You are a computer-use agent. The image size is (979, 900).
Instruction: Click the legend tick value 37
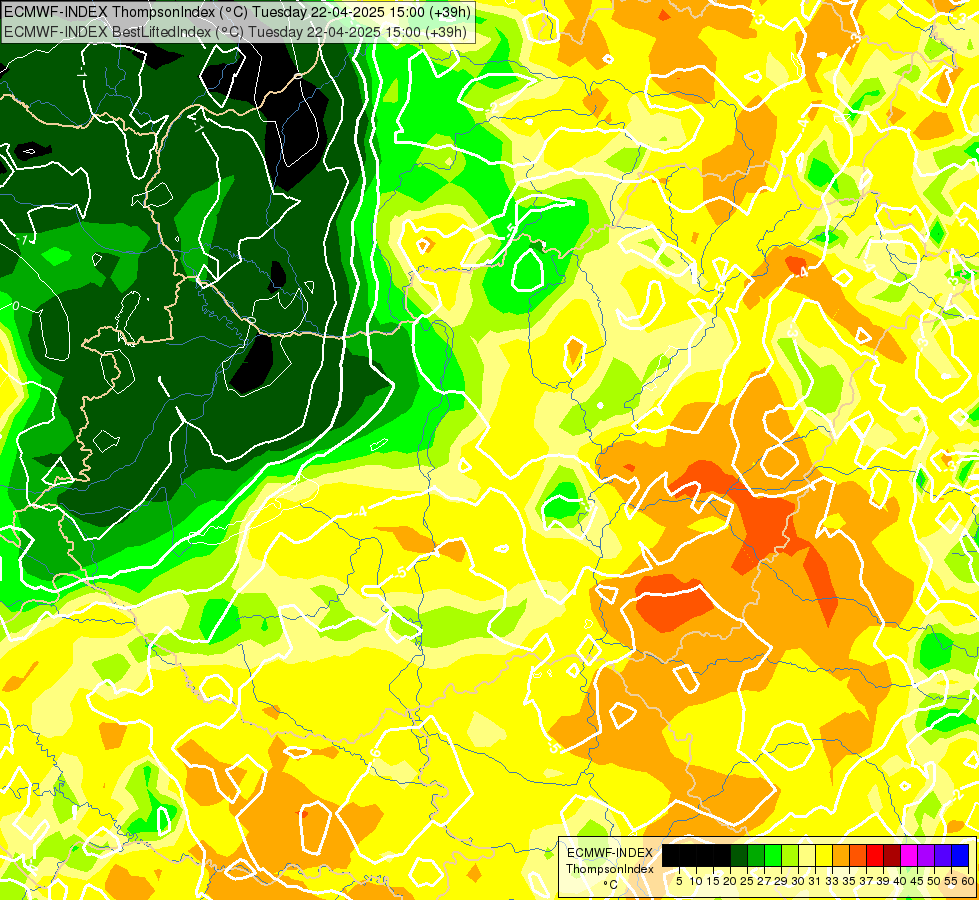[x=866, y=881]
